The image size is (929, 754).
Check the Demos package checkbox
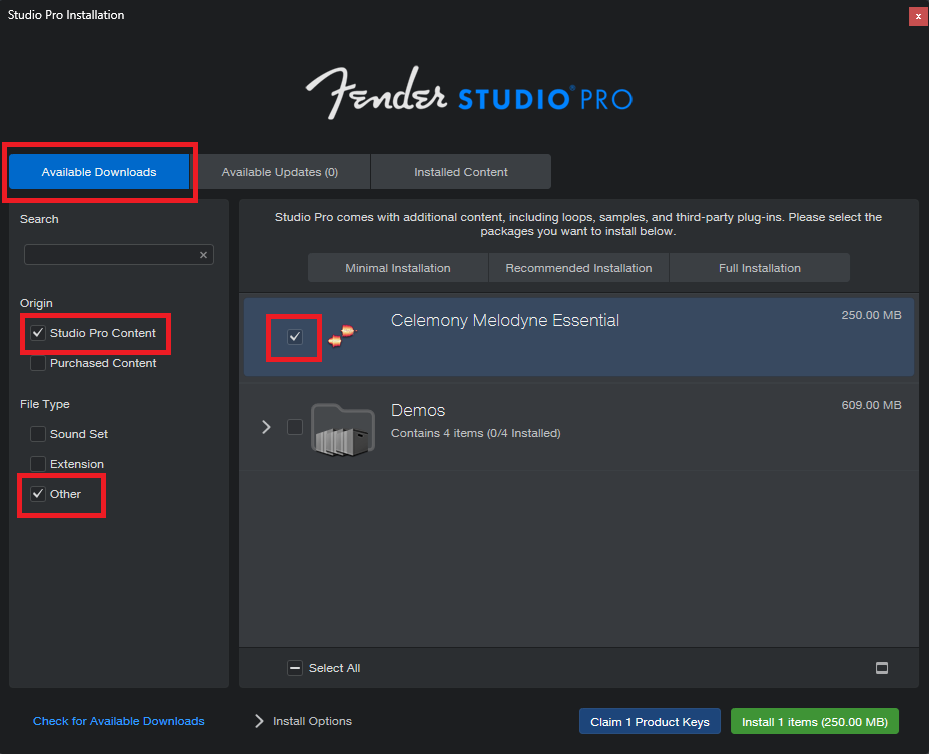[x=294, y=426]
